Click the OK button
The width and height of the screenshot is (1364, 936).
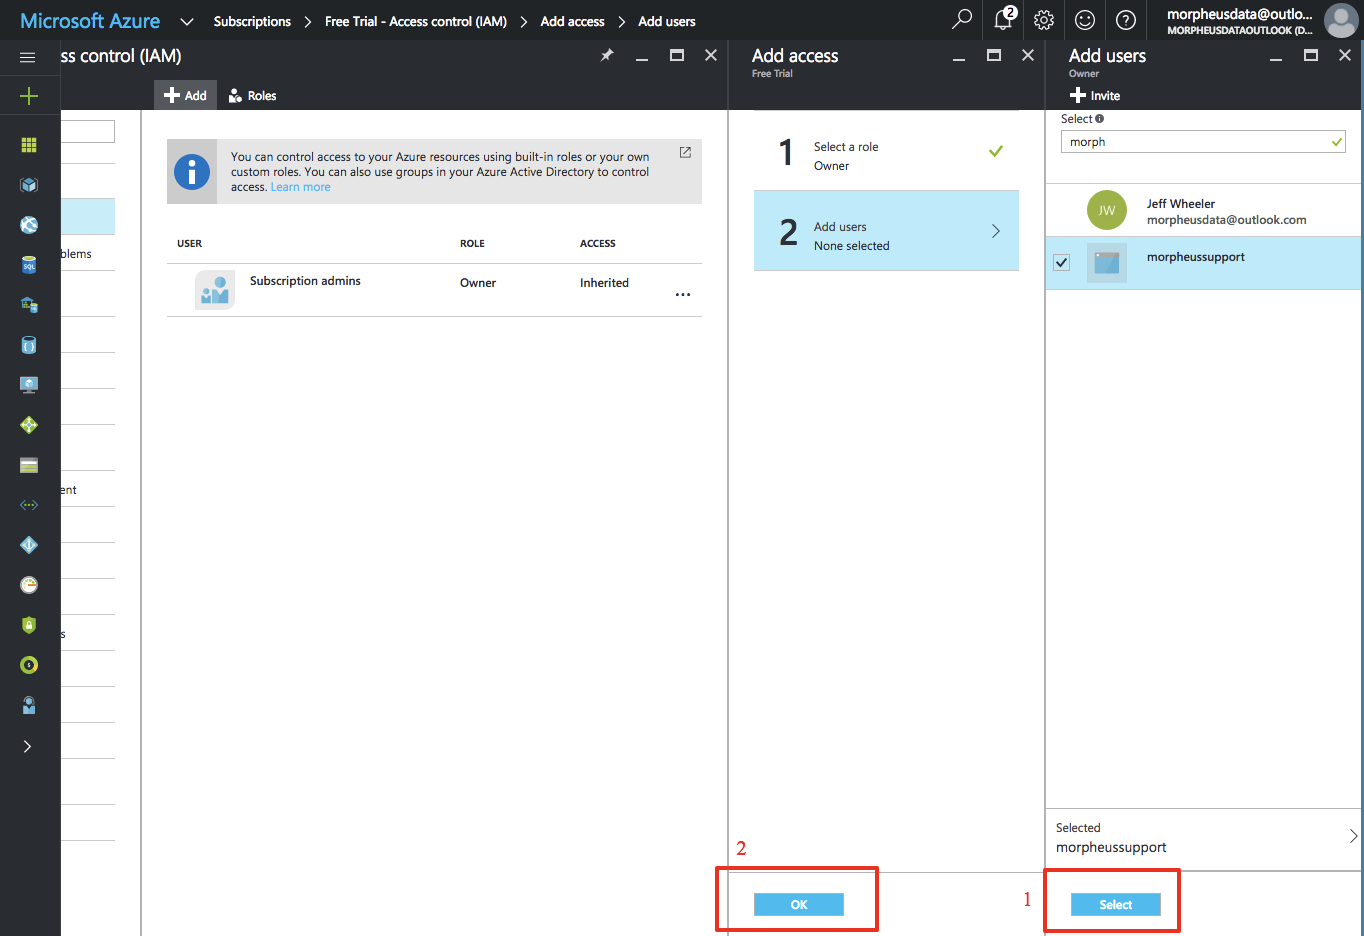coord(799,905)
